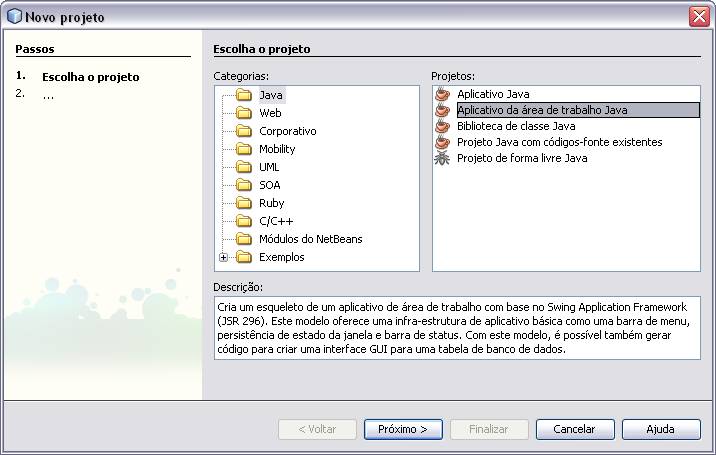Click the icon for Projeto Java com códigos-fonte existentes
The width and height of the screenshot is (716, 455).
pyautogui.click(x=442, y=142)
